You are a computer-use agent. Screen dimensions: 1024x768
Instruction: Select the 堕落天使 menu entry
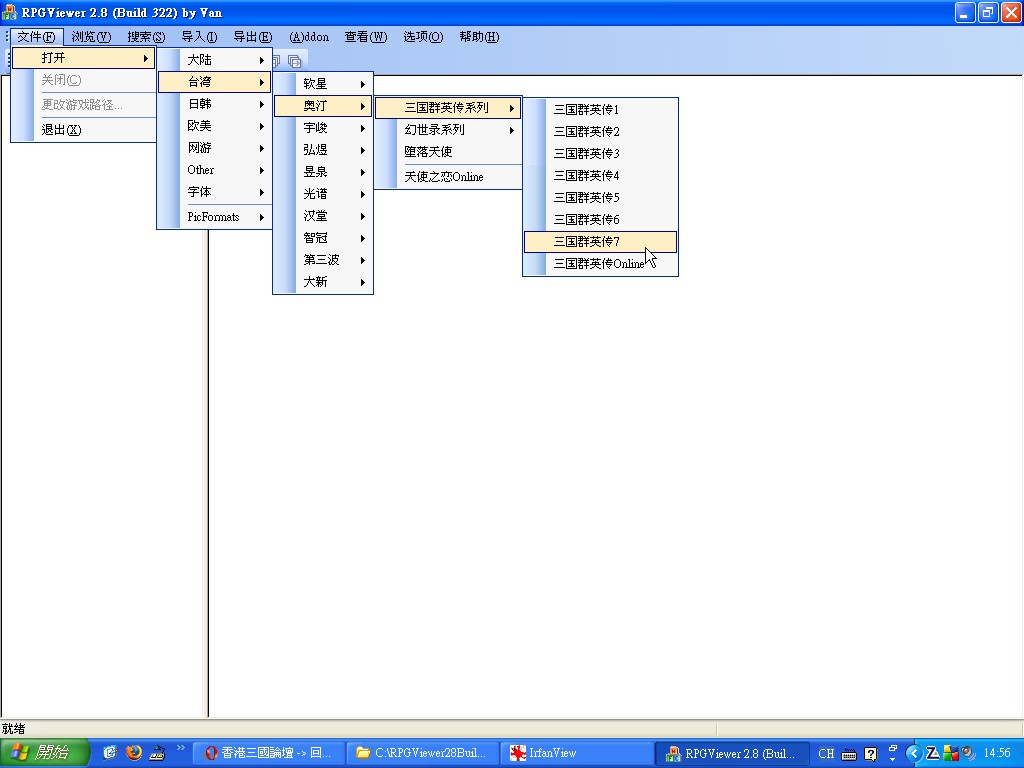[x=448, y=152]
